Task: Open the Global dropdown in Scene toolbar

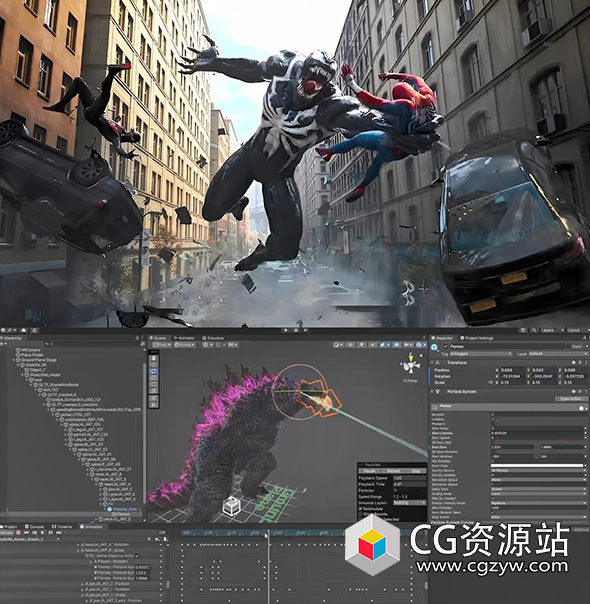Action: coord(184,345)
